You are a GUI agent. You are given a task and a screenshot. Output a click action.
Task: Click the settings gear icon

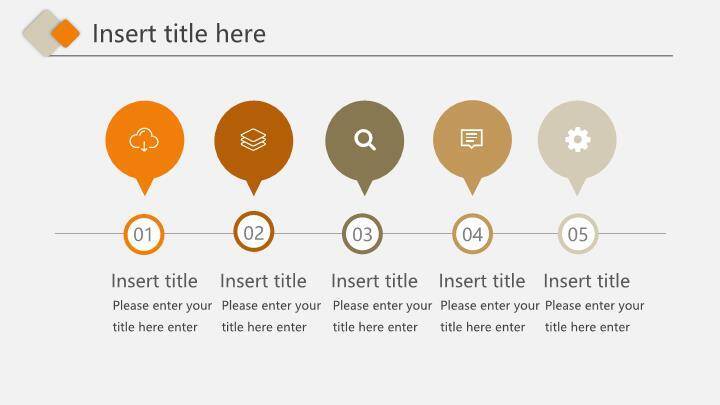tap(578, 140)
